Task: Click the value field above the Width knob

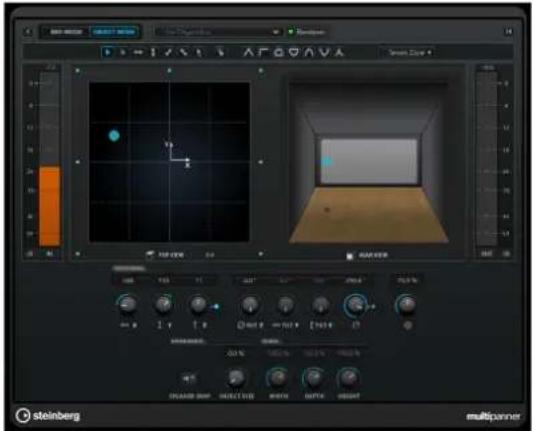Action: point(278,354)
